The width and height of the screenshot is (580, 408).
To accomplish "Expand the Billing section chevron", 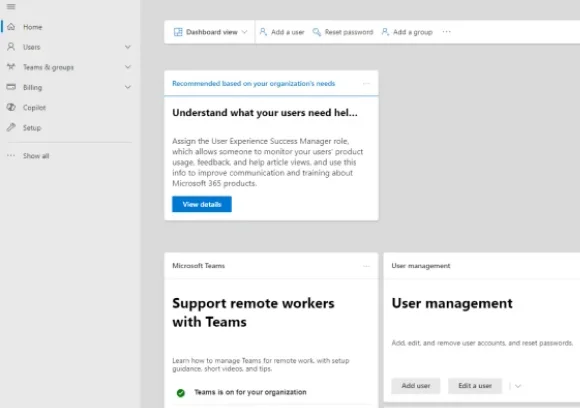I will 128,87.
